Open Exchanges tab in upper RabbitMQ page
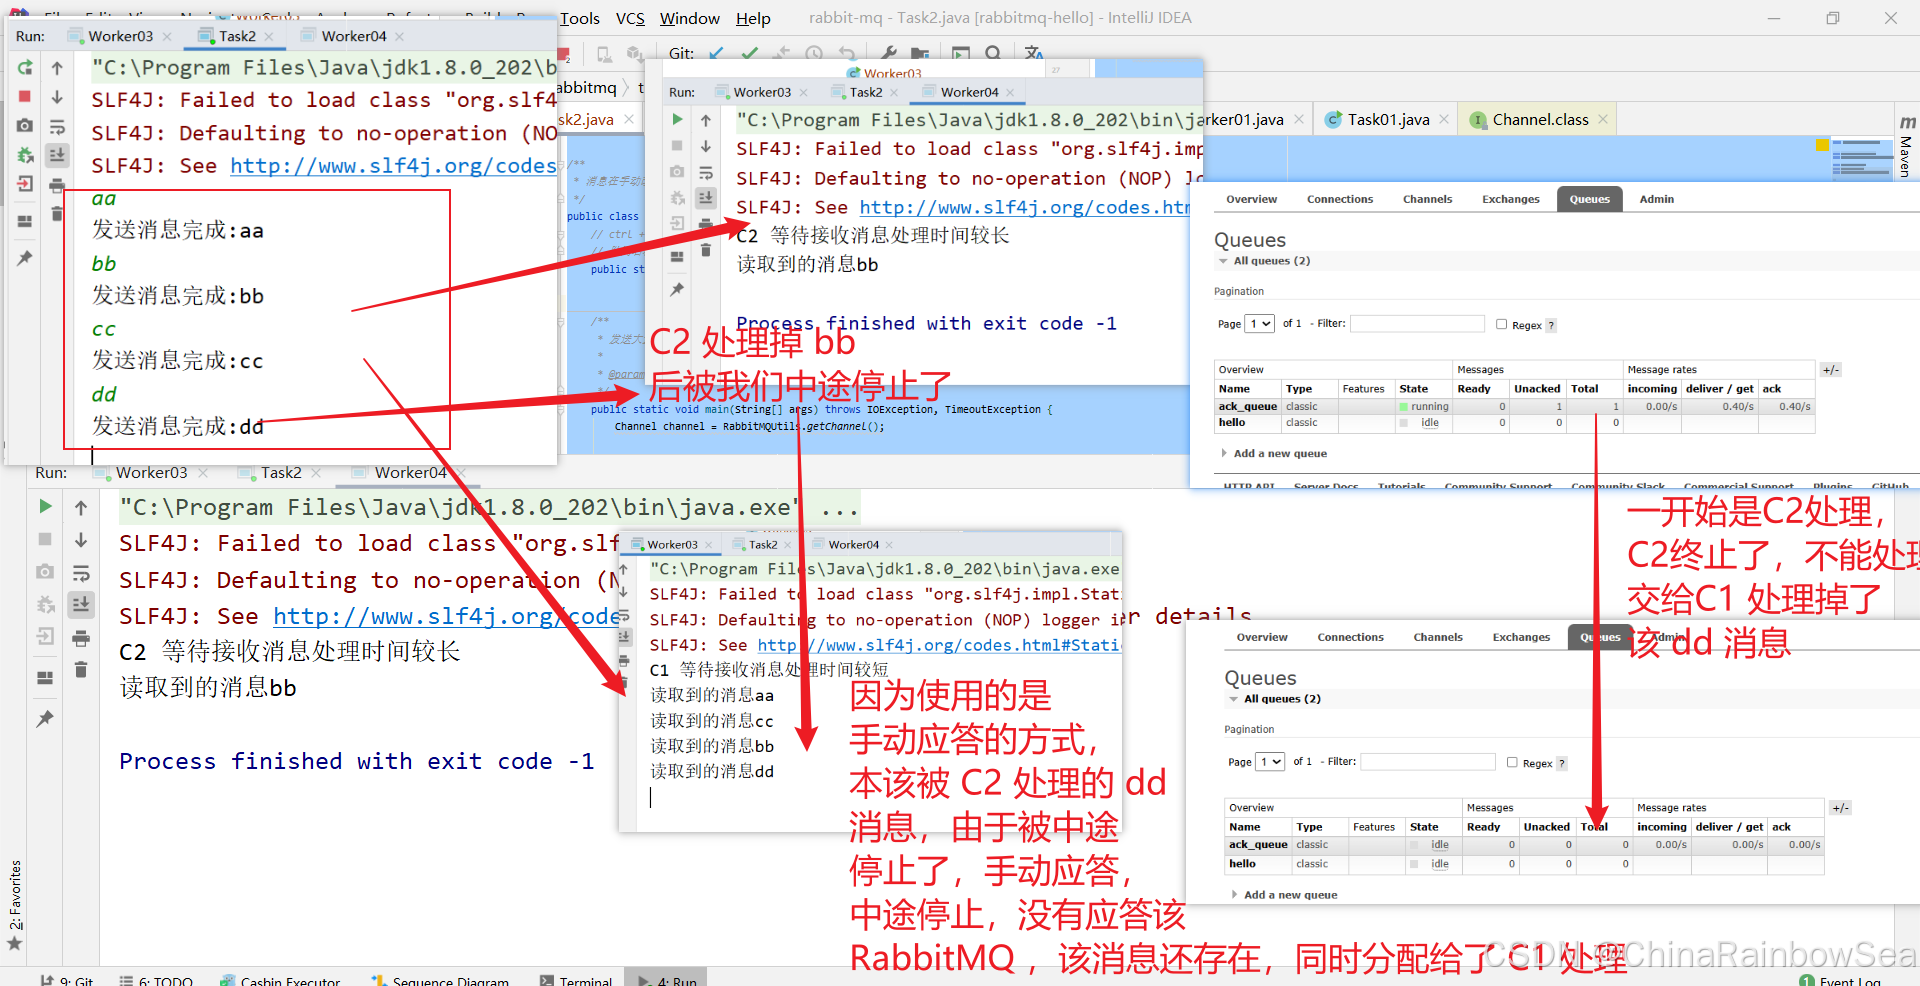 pos(1510,199)
